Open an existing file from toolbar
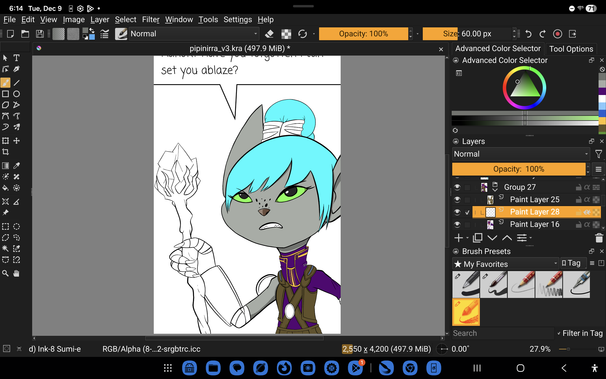This screenshot has width=606, height=379. (x=25, y=34)
